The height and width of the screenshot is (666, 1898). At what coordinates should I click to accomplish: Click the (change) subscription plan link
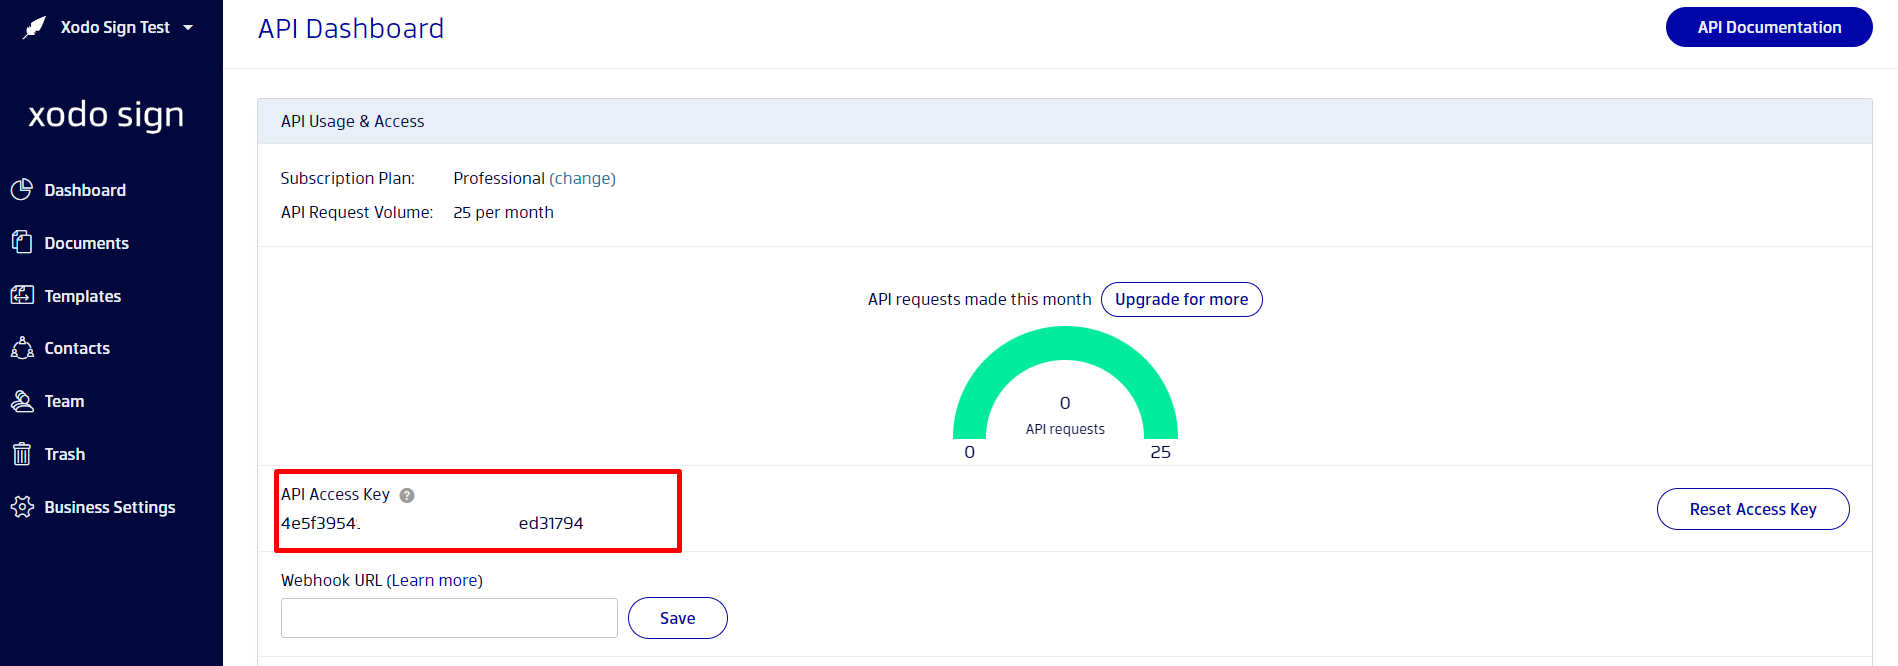[x=582, y=178]
